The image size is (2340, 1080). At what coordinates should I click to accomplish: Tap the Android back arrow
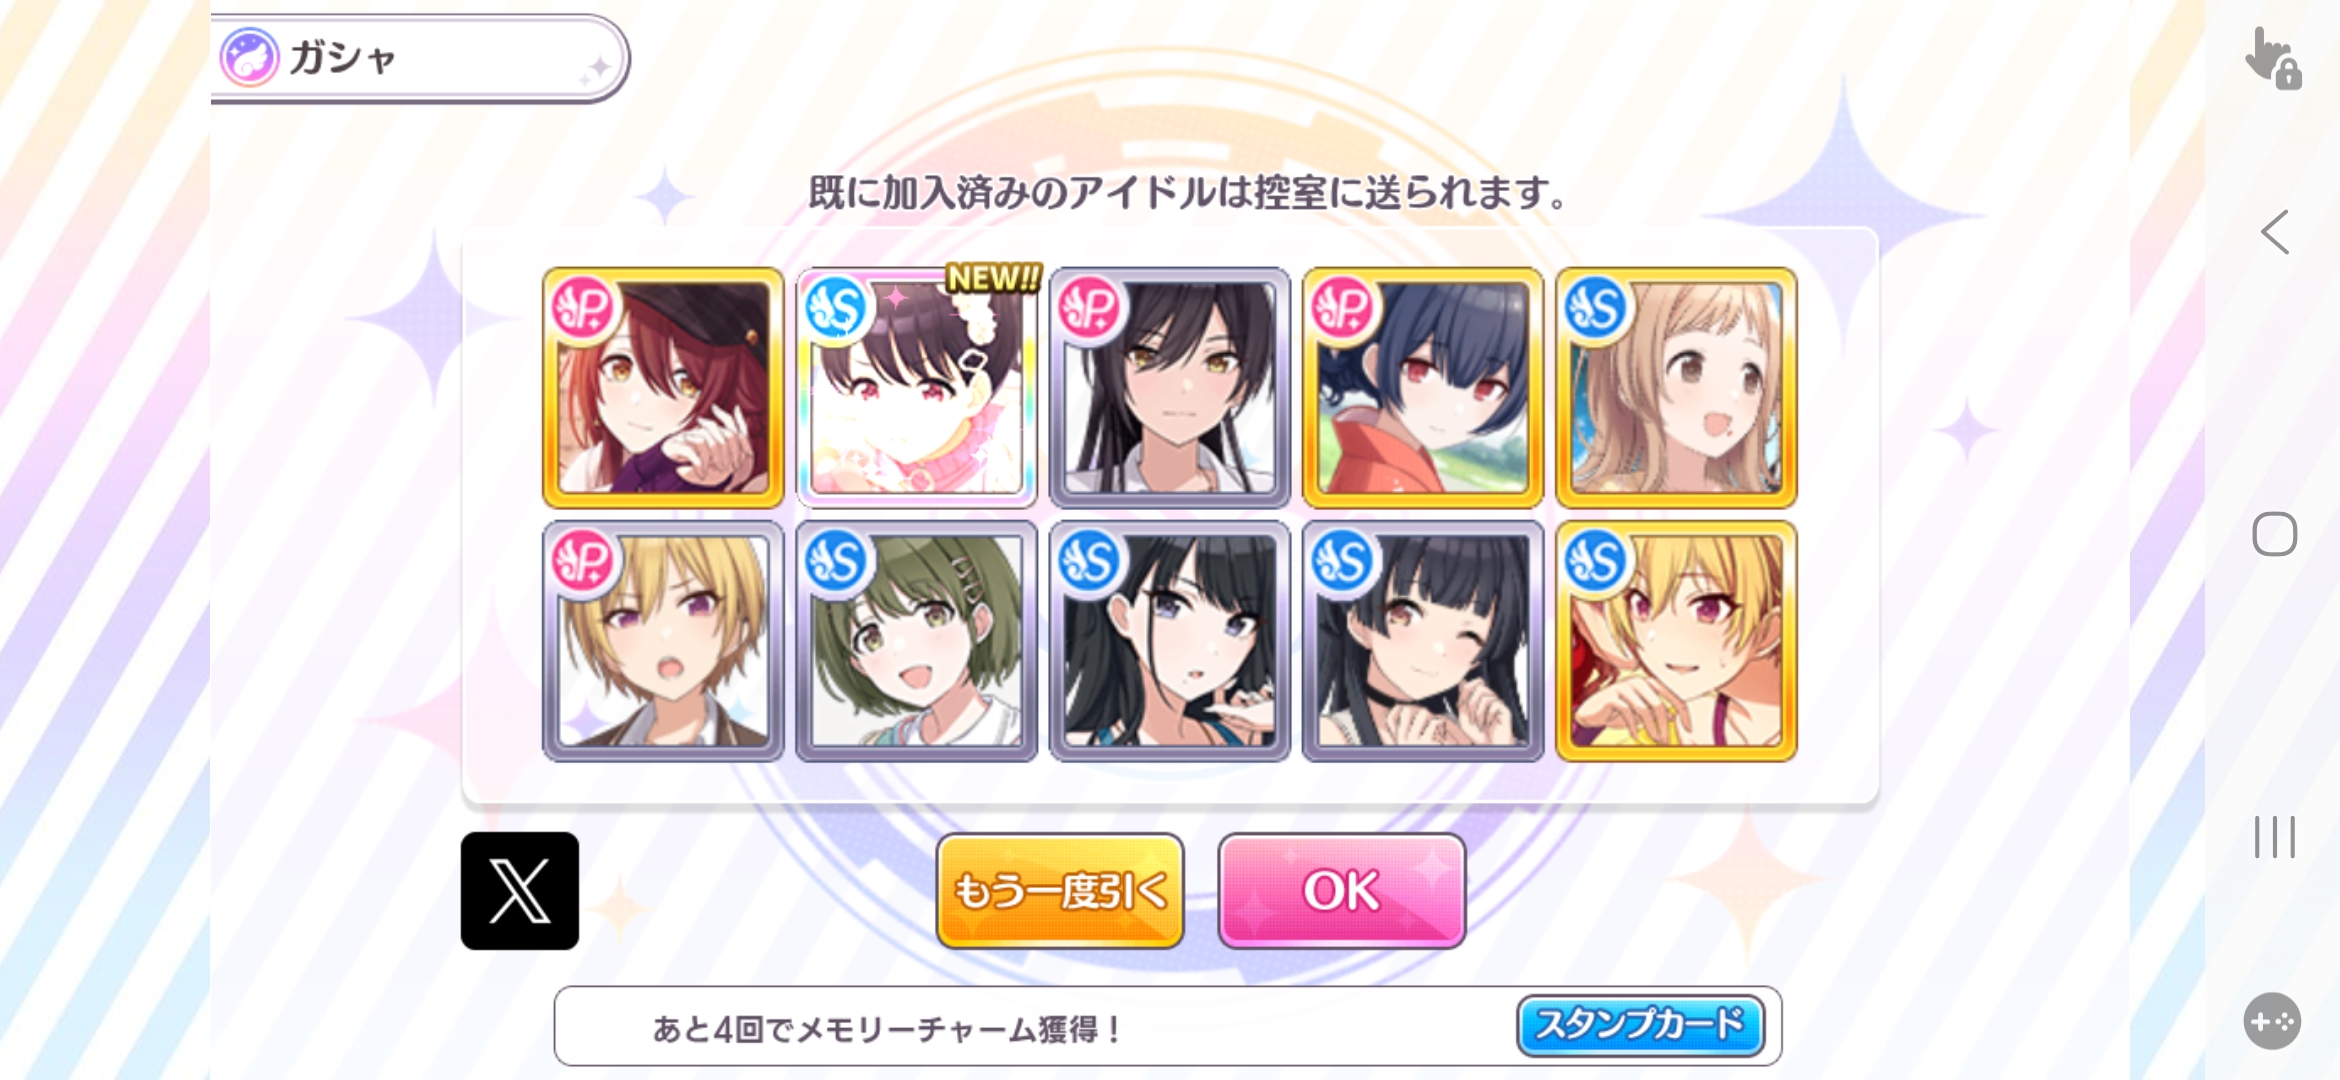coord(2274,232)
